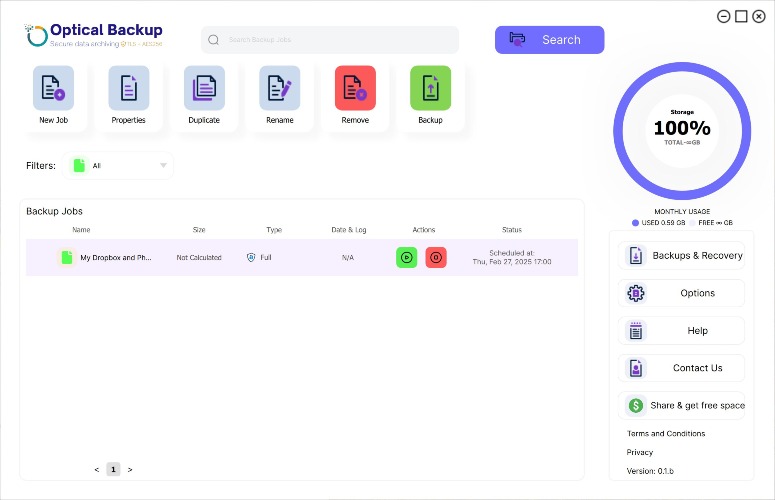This screenshot has width=775, height=500.
Task: Click the Options gear icon
Action: (x=636, y=293)
